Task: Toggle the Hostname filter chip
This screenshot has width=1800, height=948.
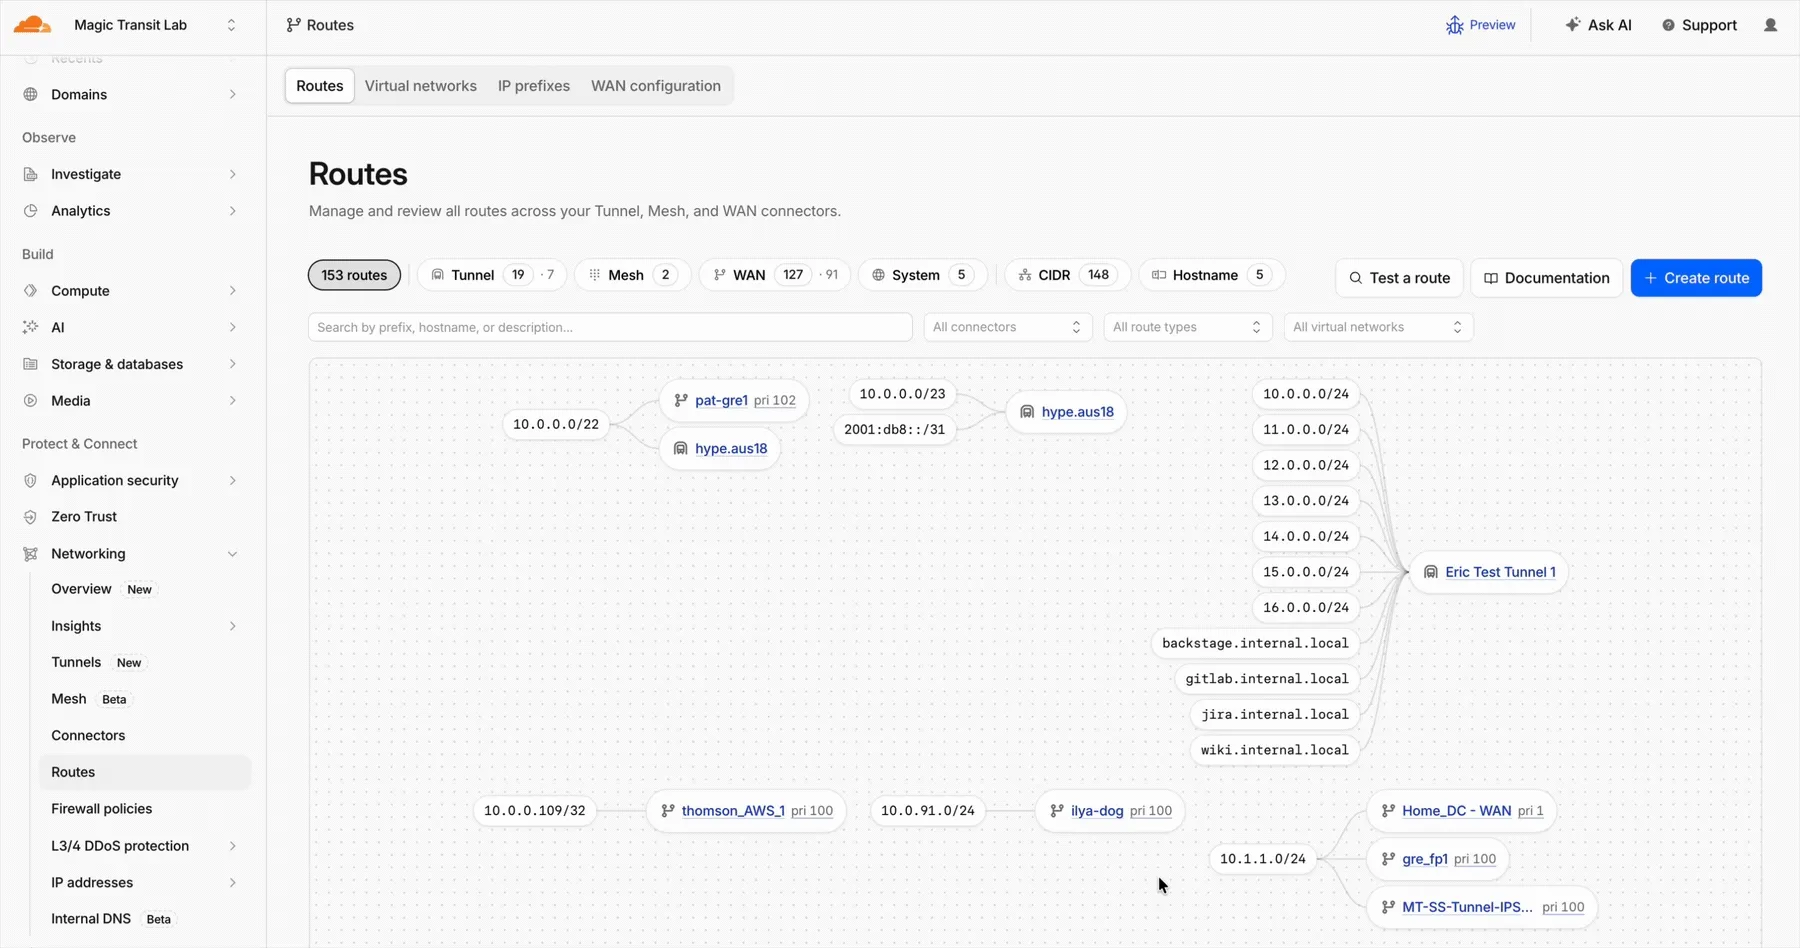Action: pos(1212,275)
